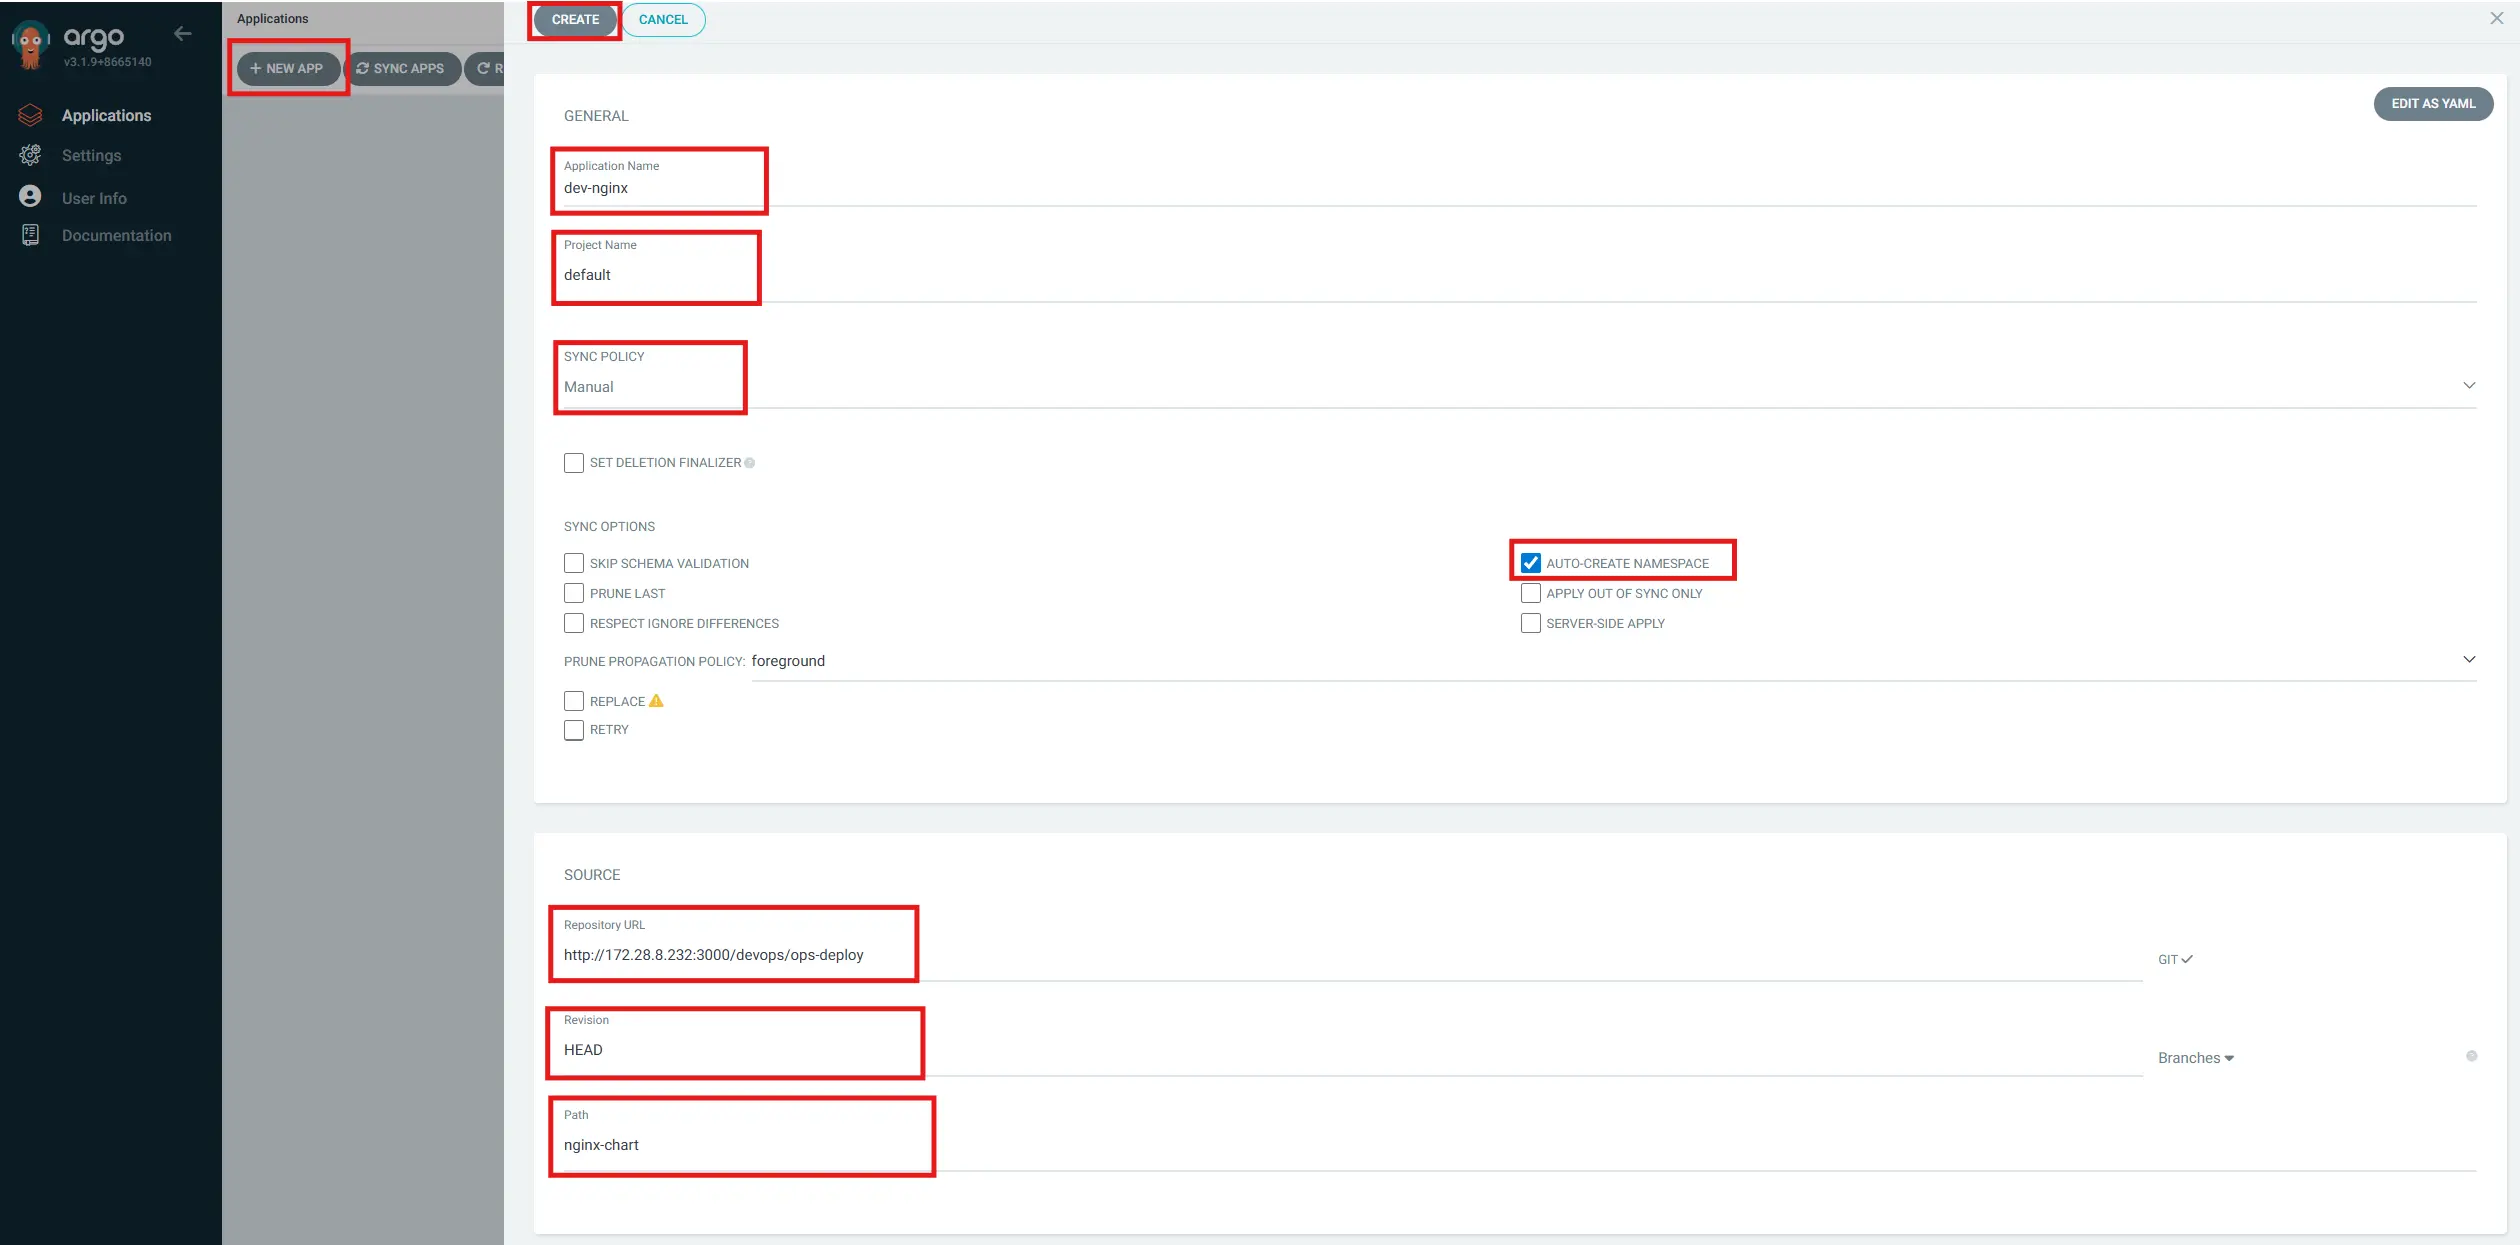Enable Skip Schema Validation
The height and width of the screenshot is (1245, 2520).
click(573, 563)
